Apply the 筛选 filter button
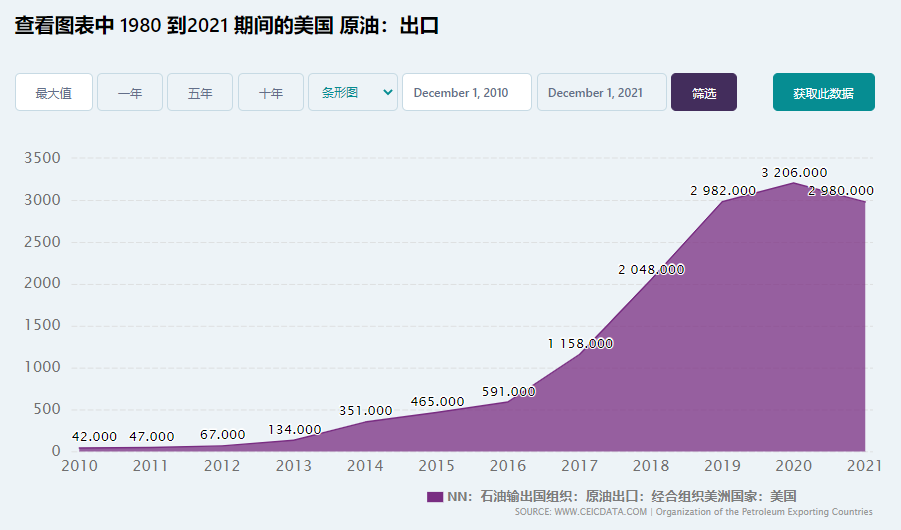This screenshot has width=901, height=530. [x=704, y=92]
